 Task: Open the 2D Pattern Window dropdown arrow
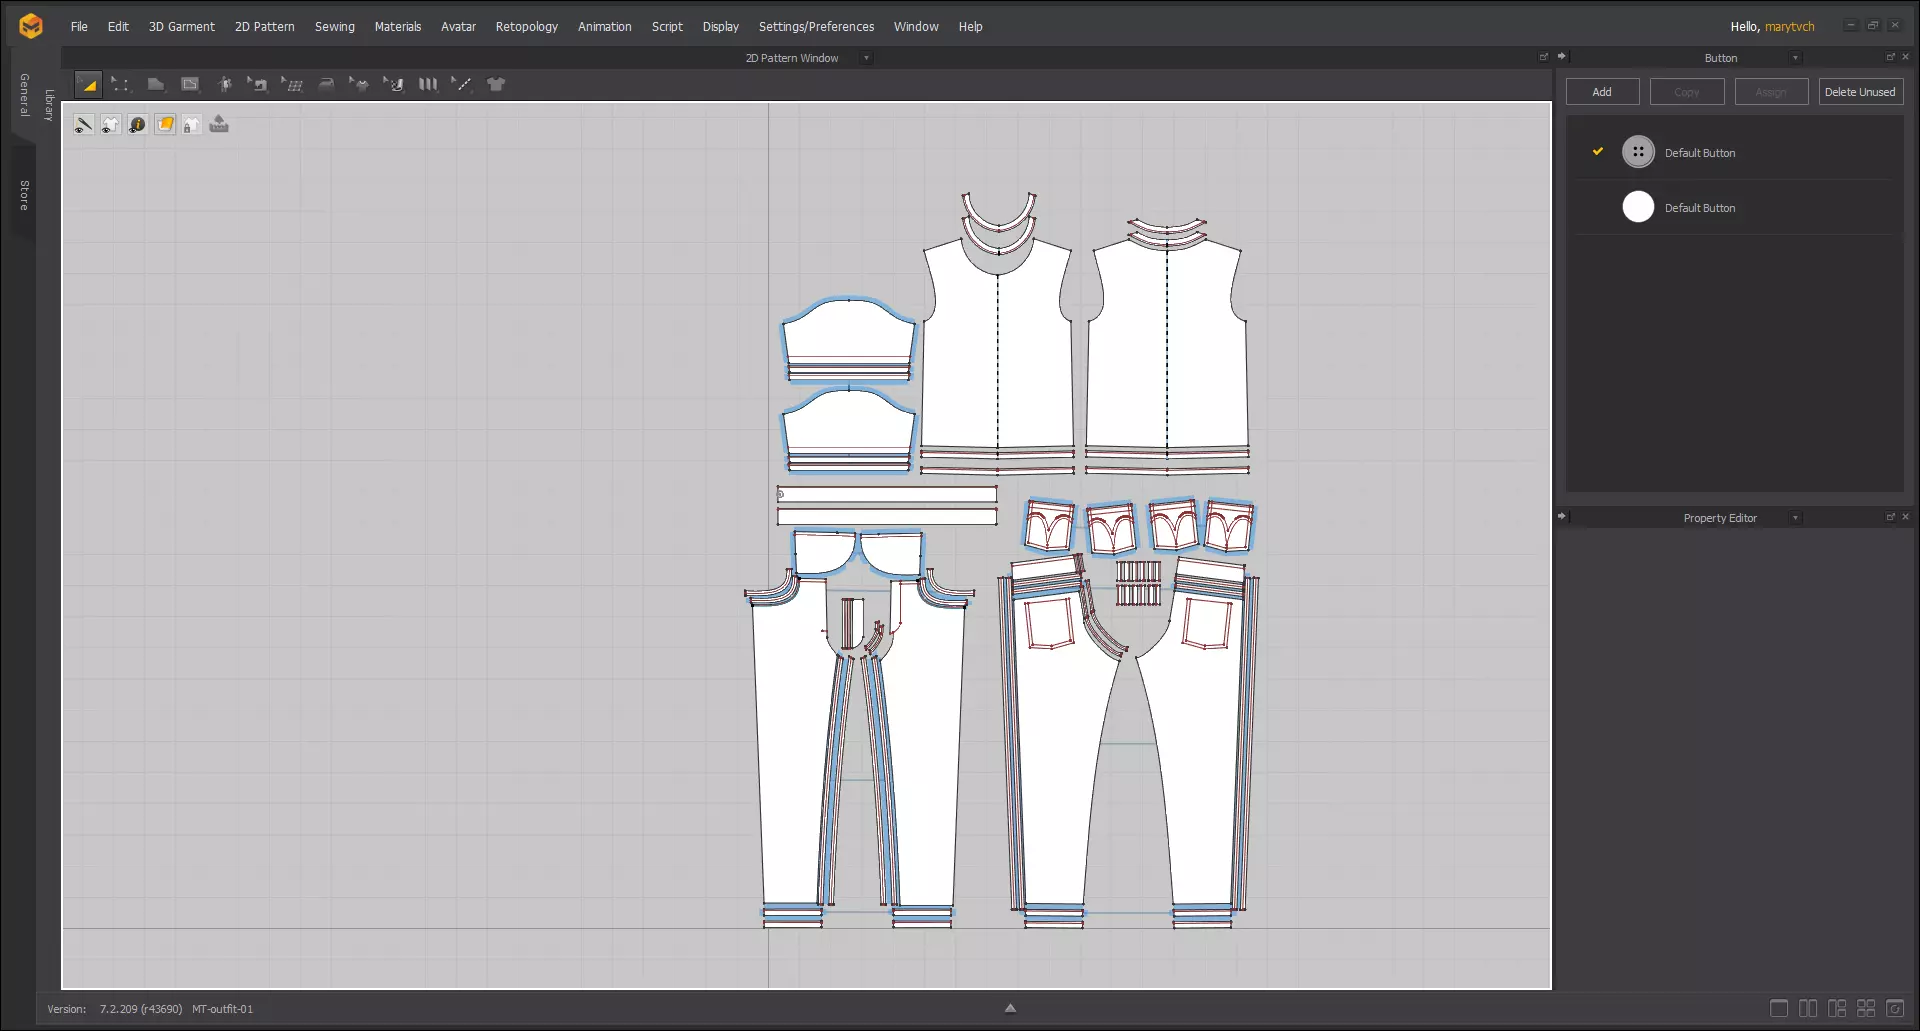pos(866,58)
